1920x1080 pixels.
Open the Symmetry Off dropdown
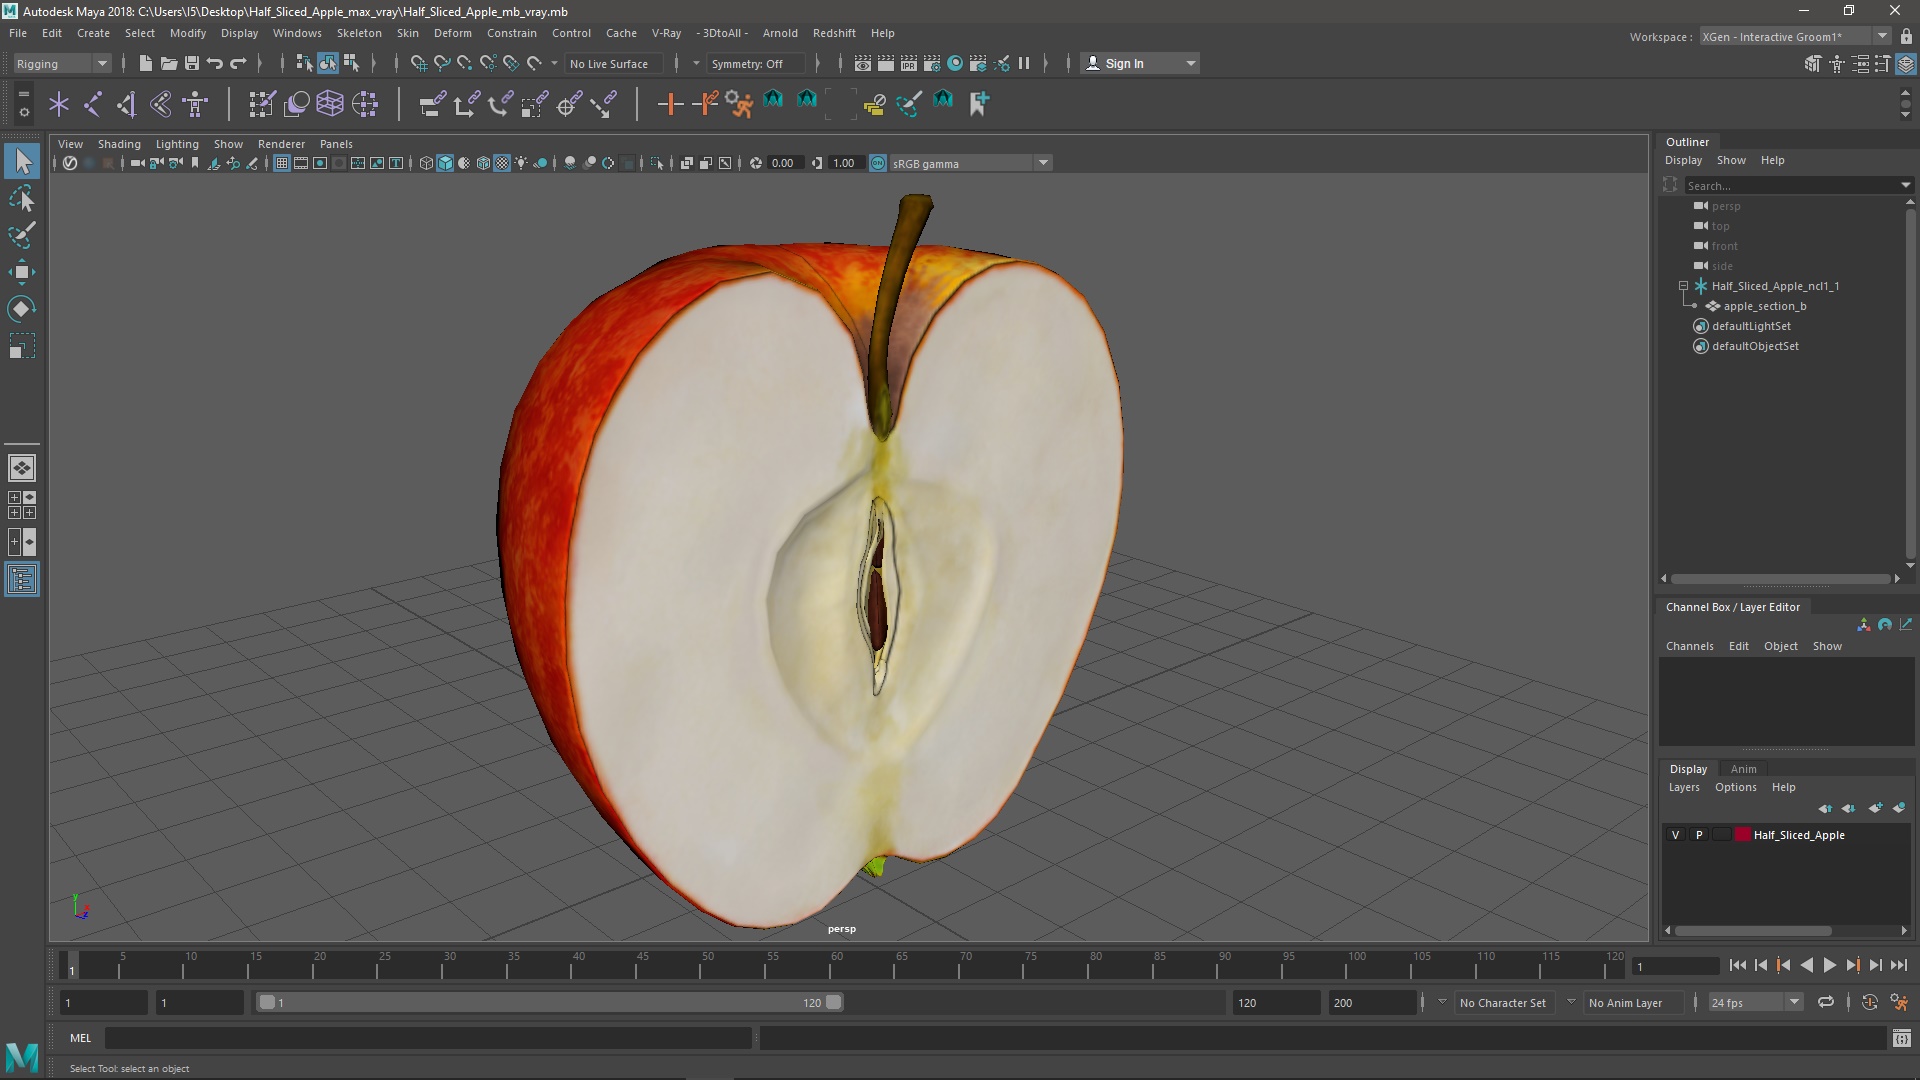tap(756, 63)
